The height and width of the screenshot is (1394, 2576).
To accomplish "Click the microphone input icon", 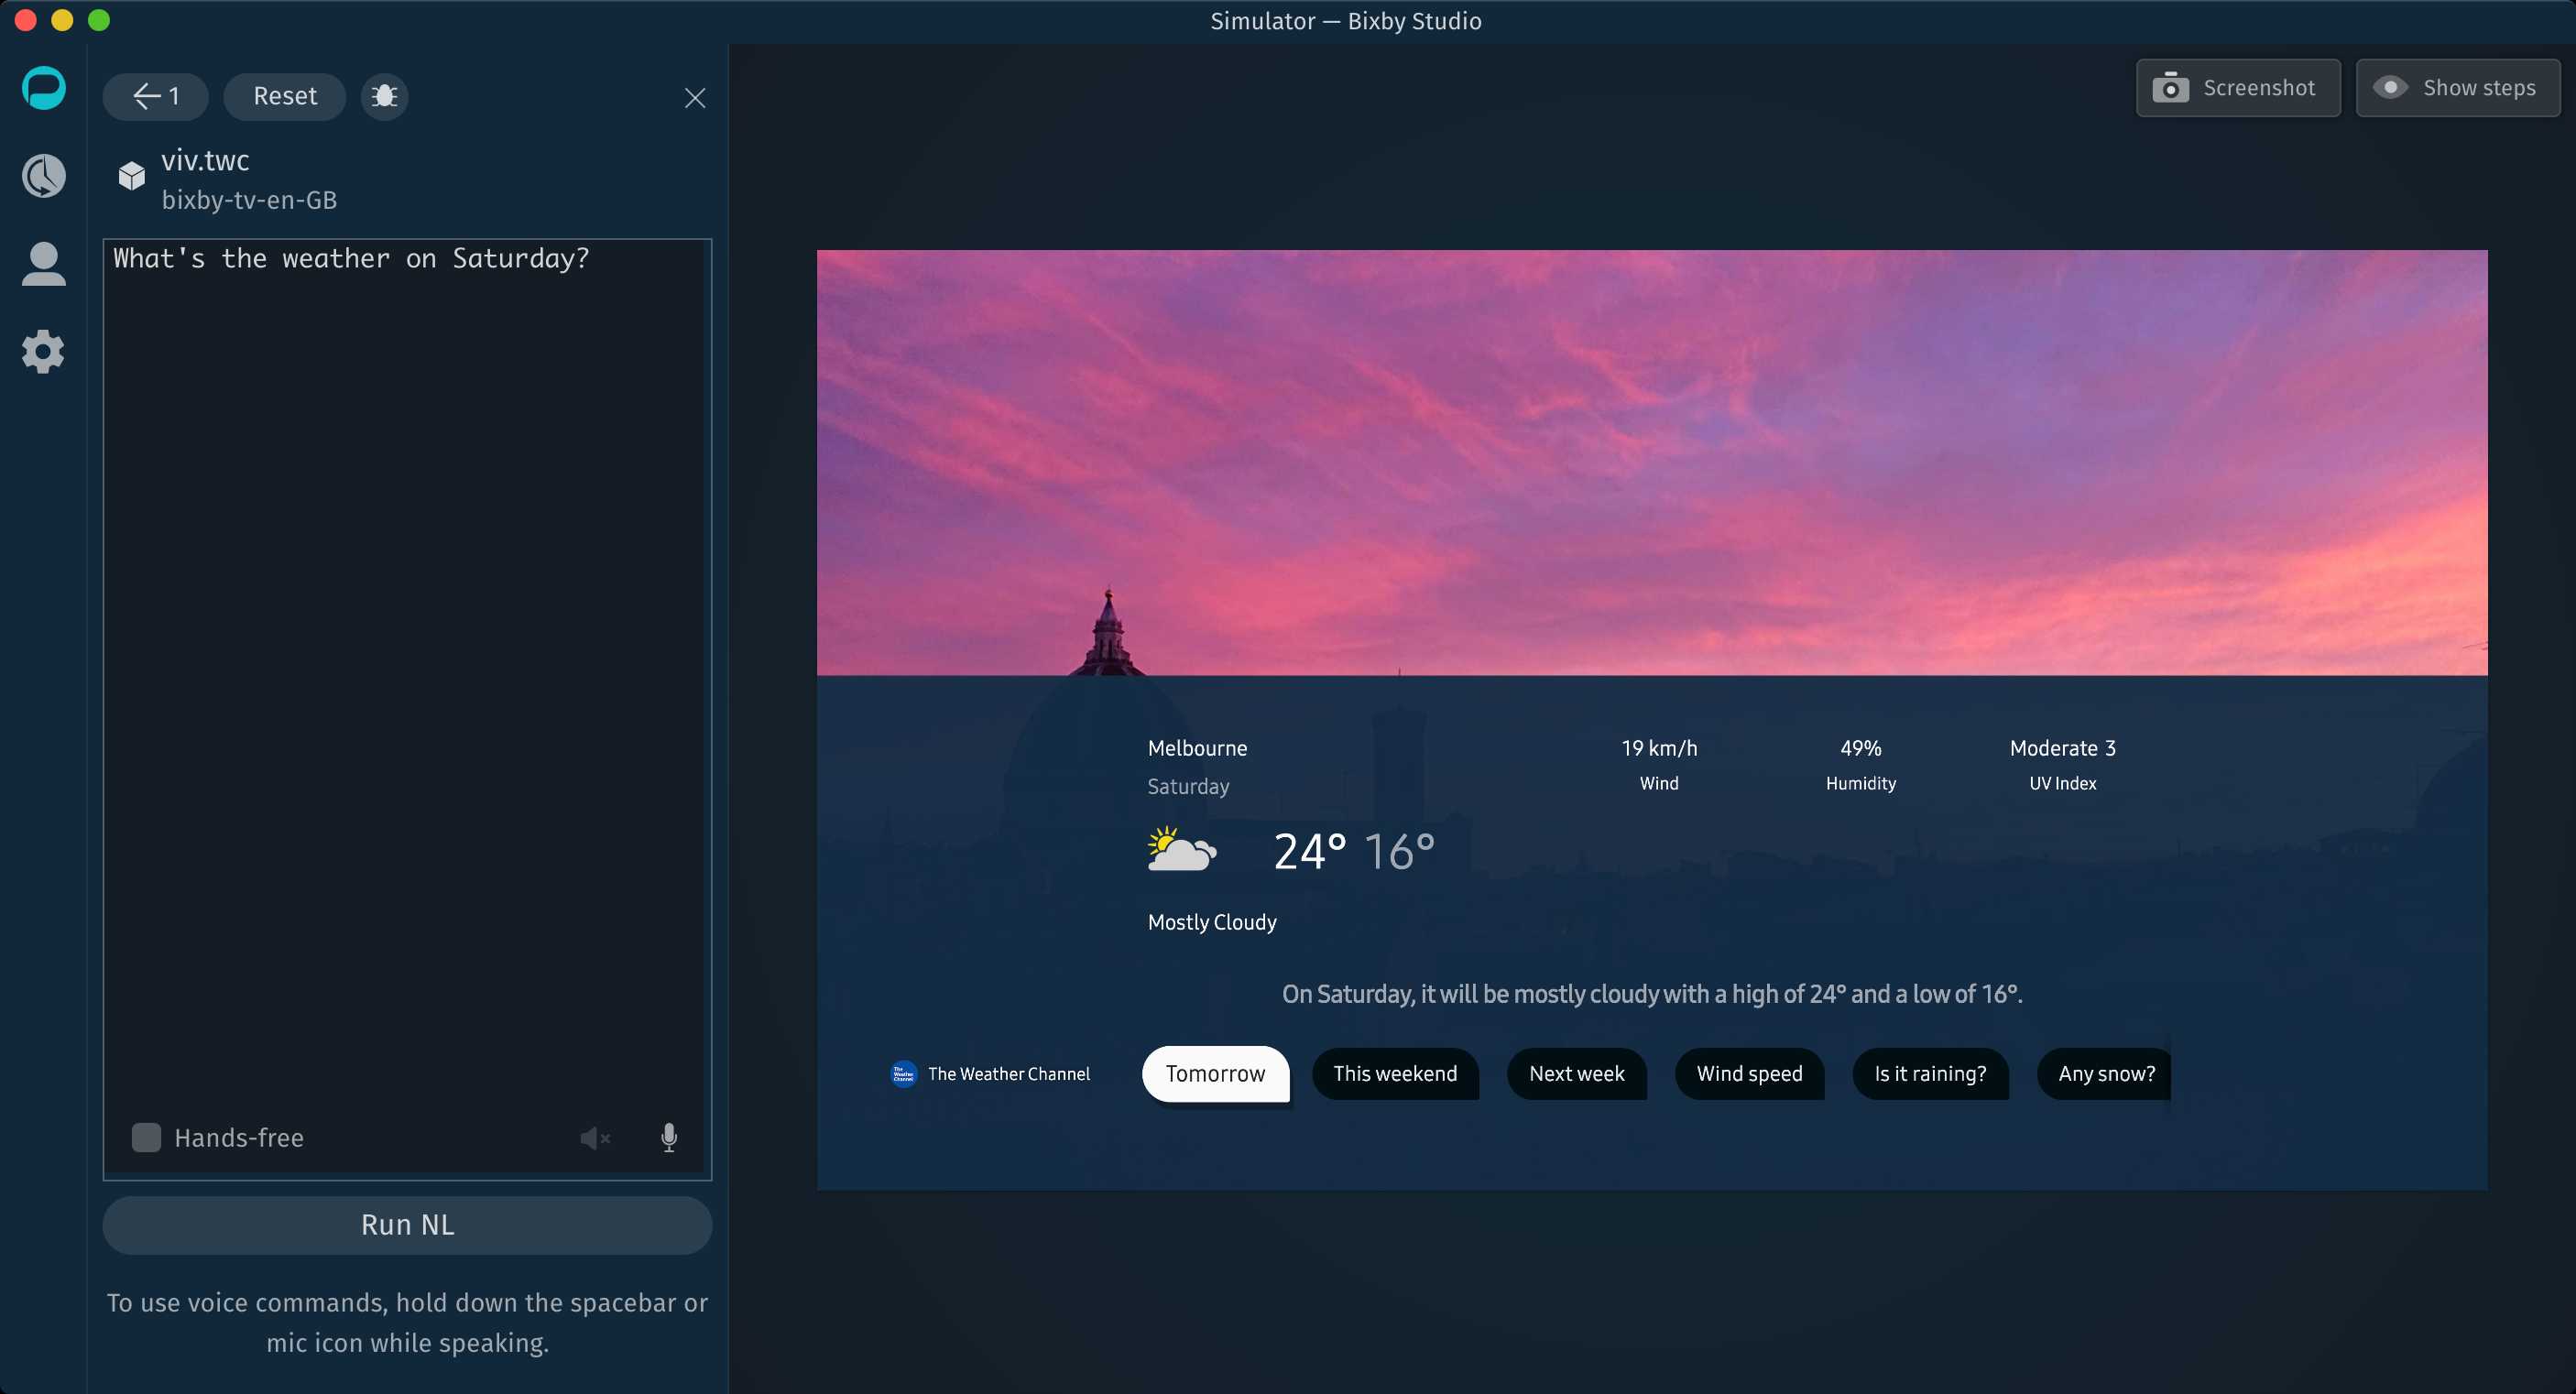I will 670,1137.
